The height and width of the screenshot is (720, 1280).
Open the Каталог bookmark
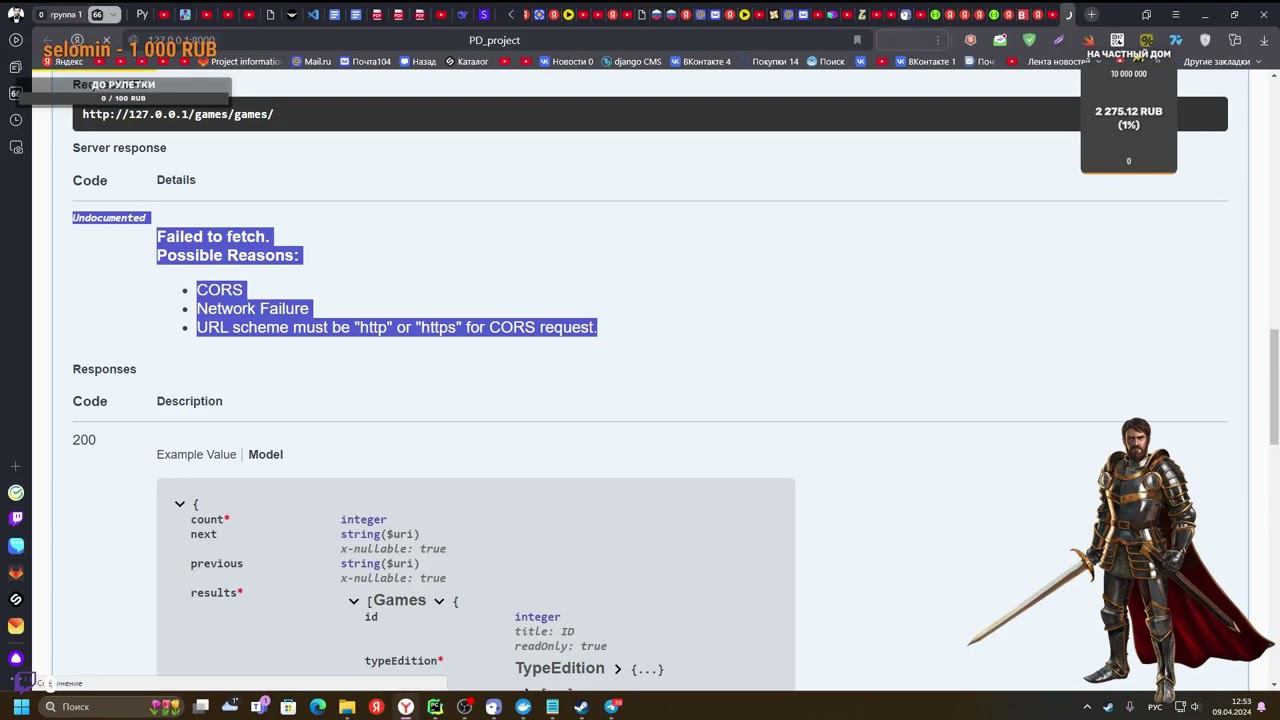(467, 61)
